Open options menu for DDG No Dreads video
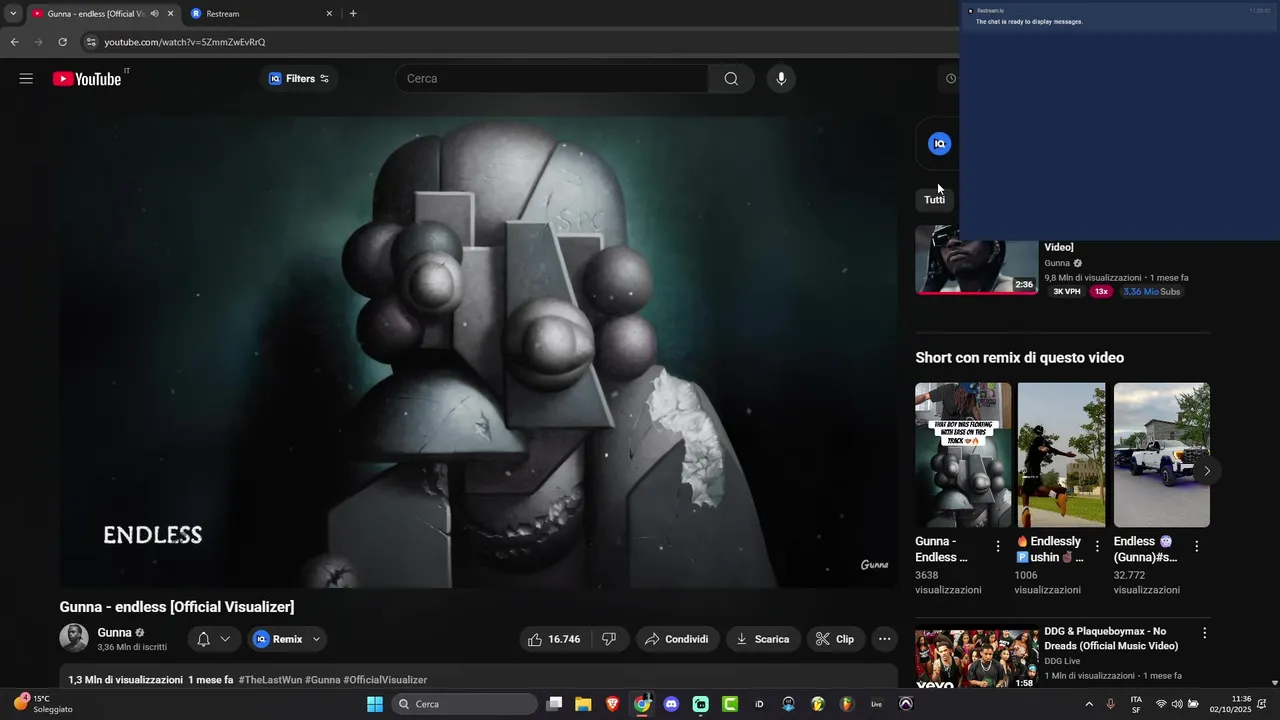The height and width of the screenshot is (720, 1280). coord(1204,633)
